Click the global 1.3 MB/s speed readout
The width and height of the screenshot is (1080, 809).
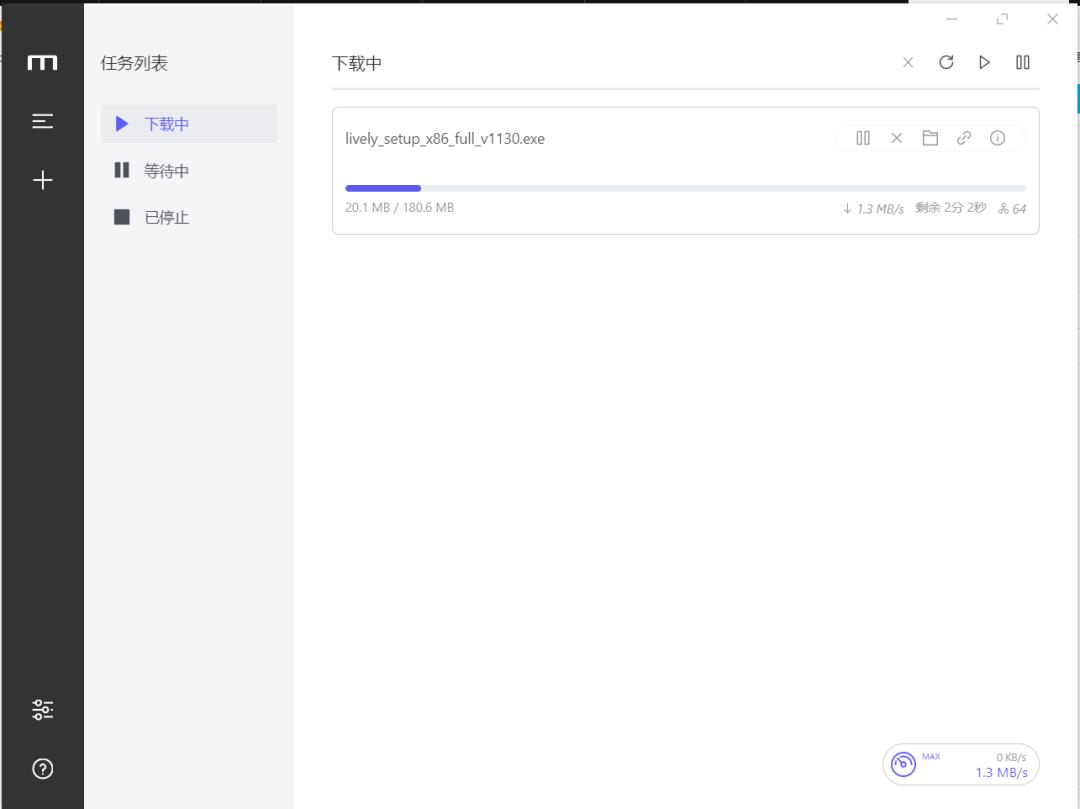(1001, 773)
